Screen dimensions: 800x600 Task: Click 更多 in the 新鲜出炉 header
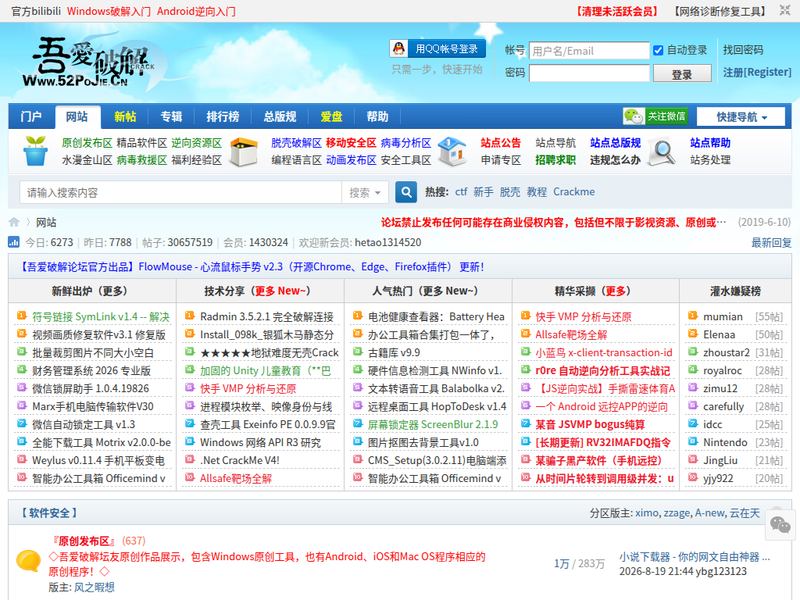[113, 291]
